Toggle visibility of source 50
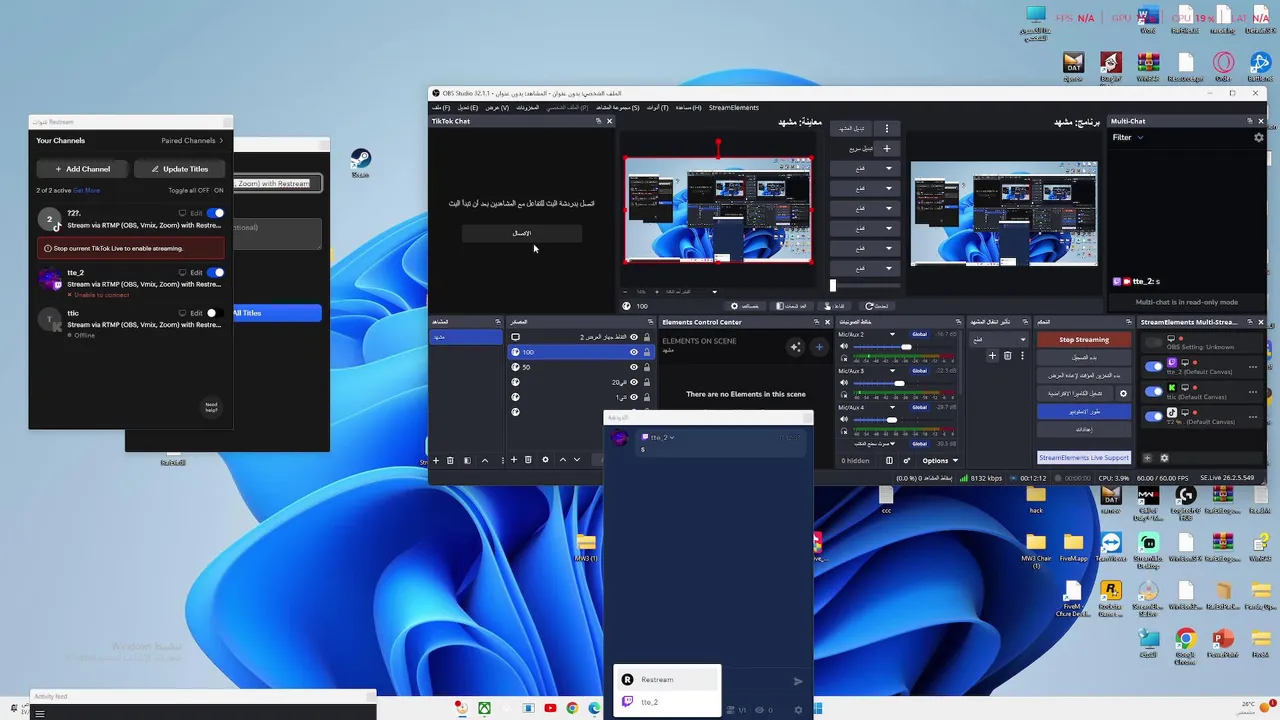The width and height of the screenshot is (1280, 720). click(633, 367)
